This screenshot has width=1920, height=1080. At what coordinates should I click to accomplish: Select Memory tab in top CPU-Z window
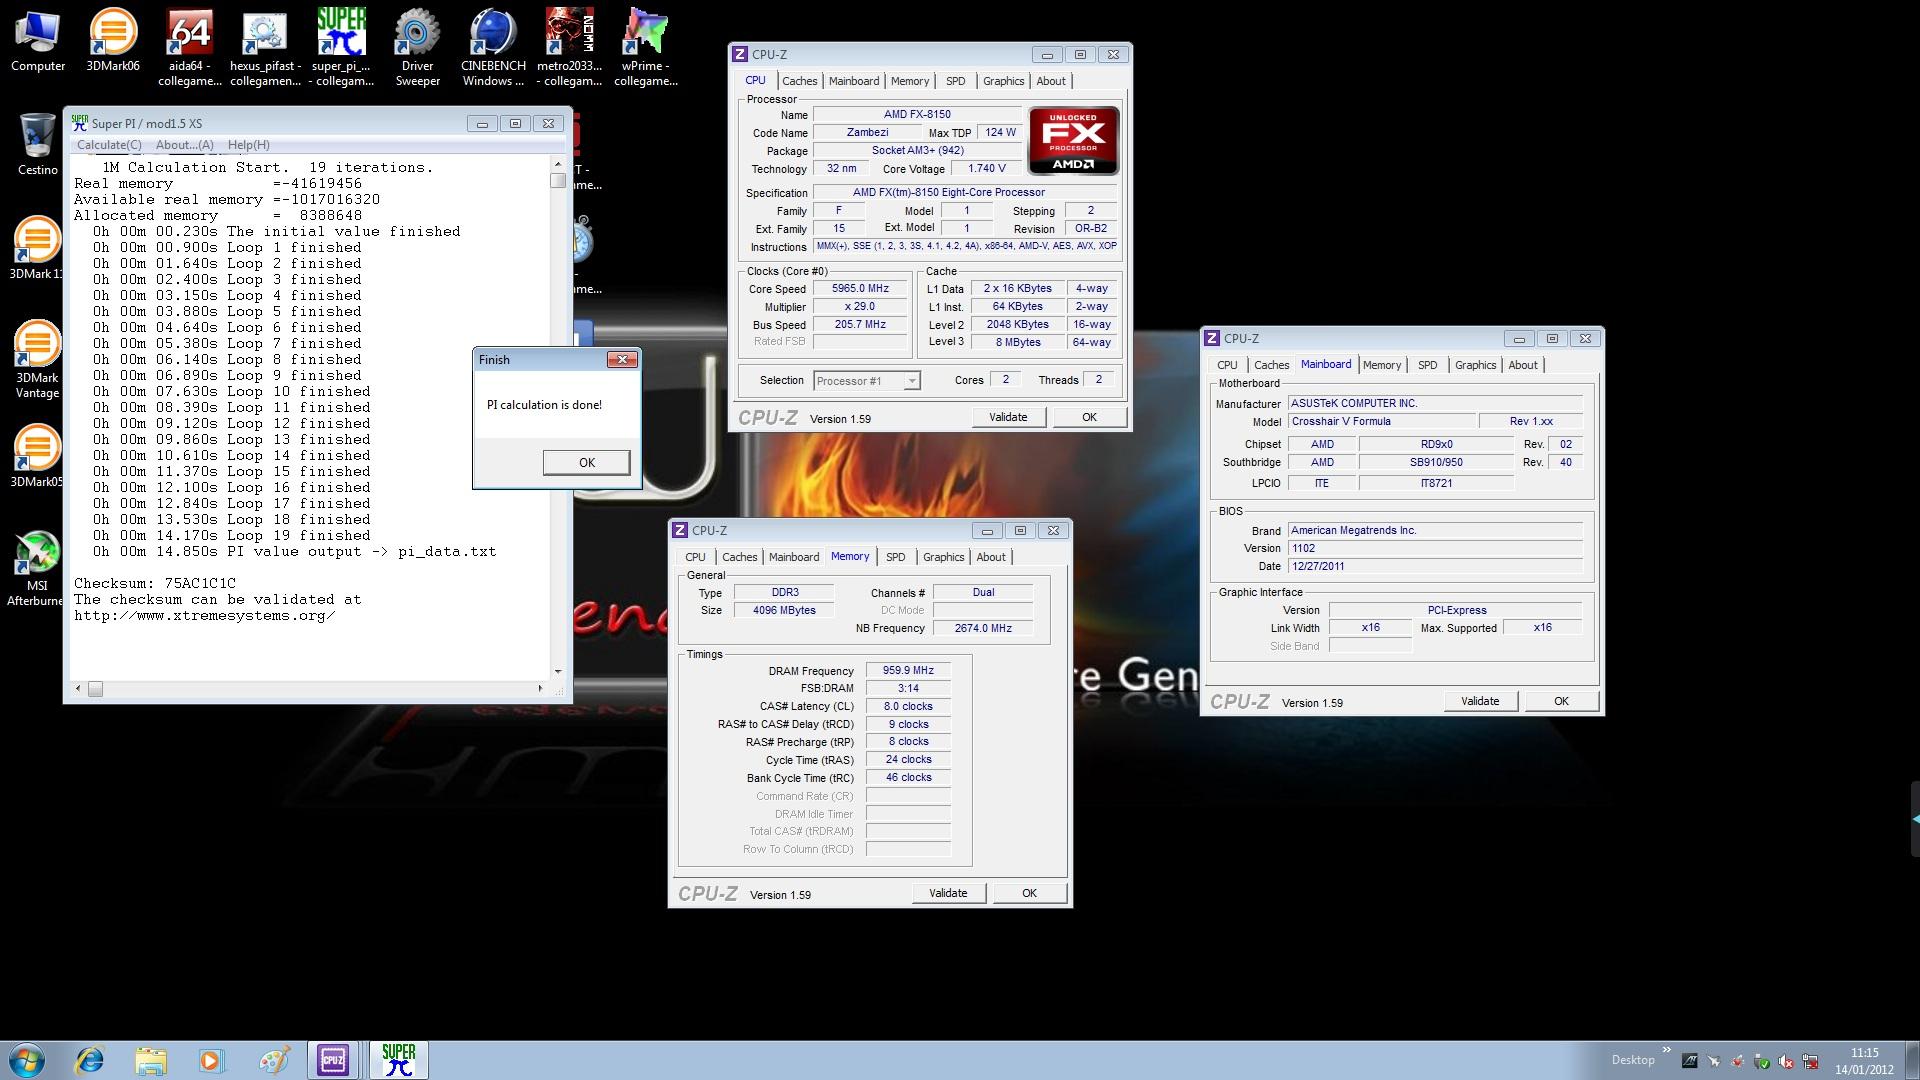click(910, 81)
